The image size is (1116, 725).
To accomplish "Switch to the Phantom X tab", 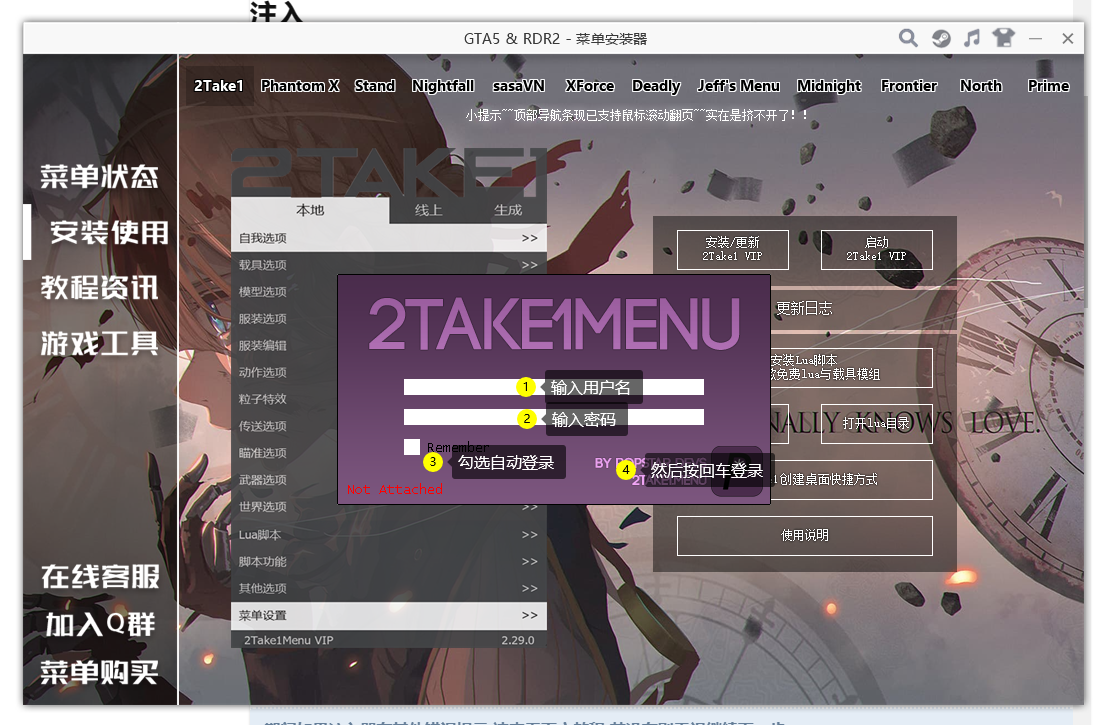I will tap(300, 86).
